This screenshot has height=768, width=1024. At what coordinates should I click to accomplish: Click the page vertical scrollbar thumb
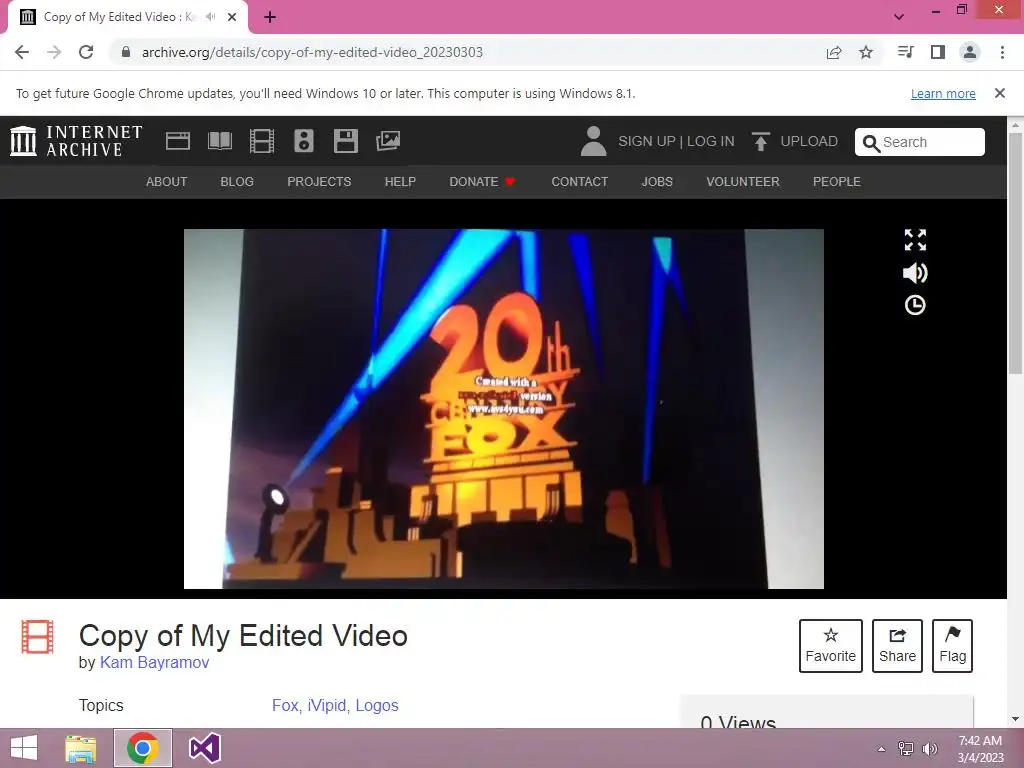click(1016, 253)
